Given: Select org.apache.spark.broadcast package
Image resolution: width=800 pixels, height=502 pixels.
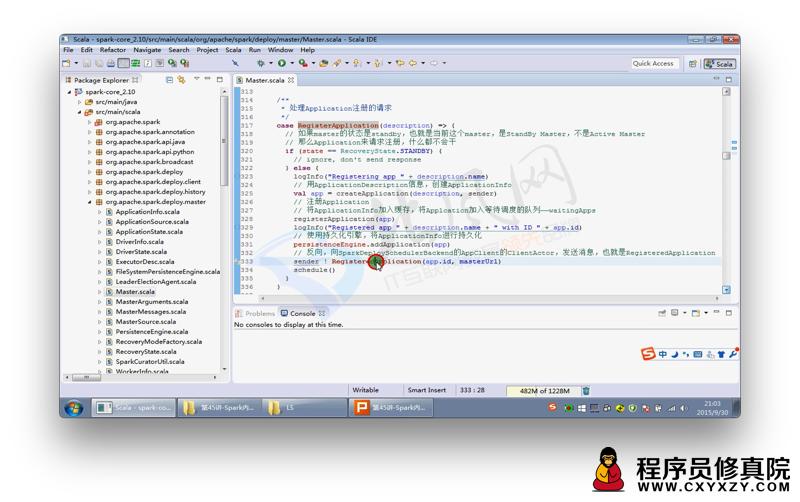Looking at the screenshot, I should (149, 162).
